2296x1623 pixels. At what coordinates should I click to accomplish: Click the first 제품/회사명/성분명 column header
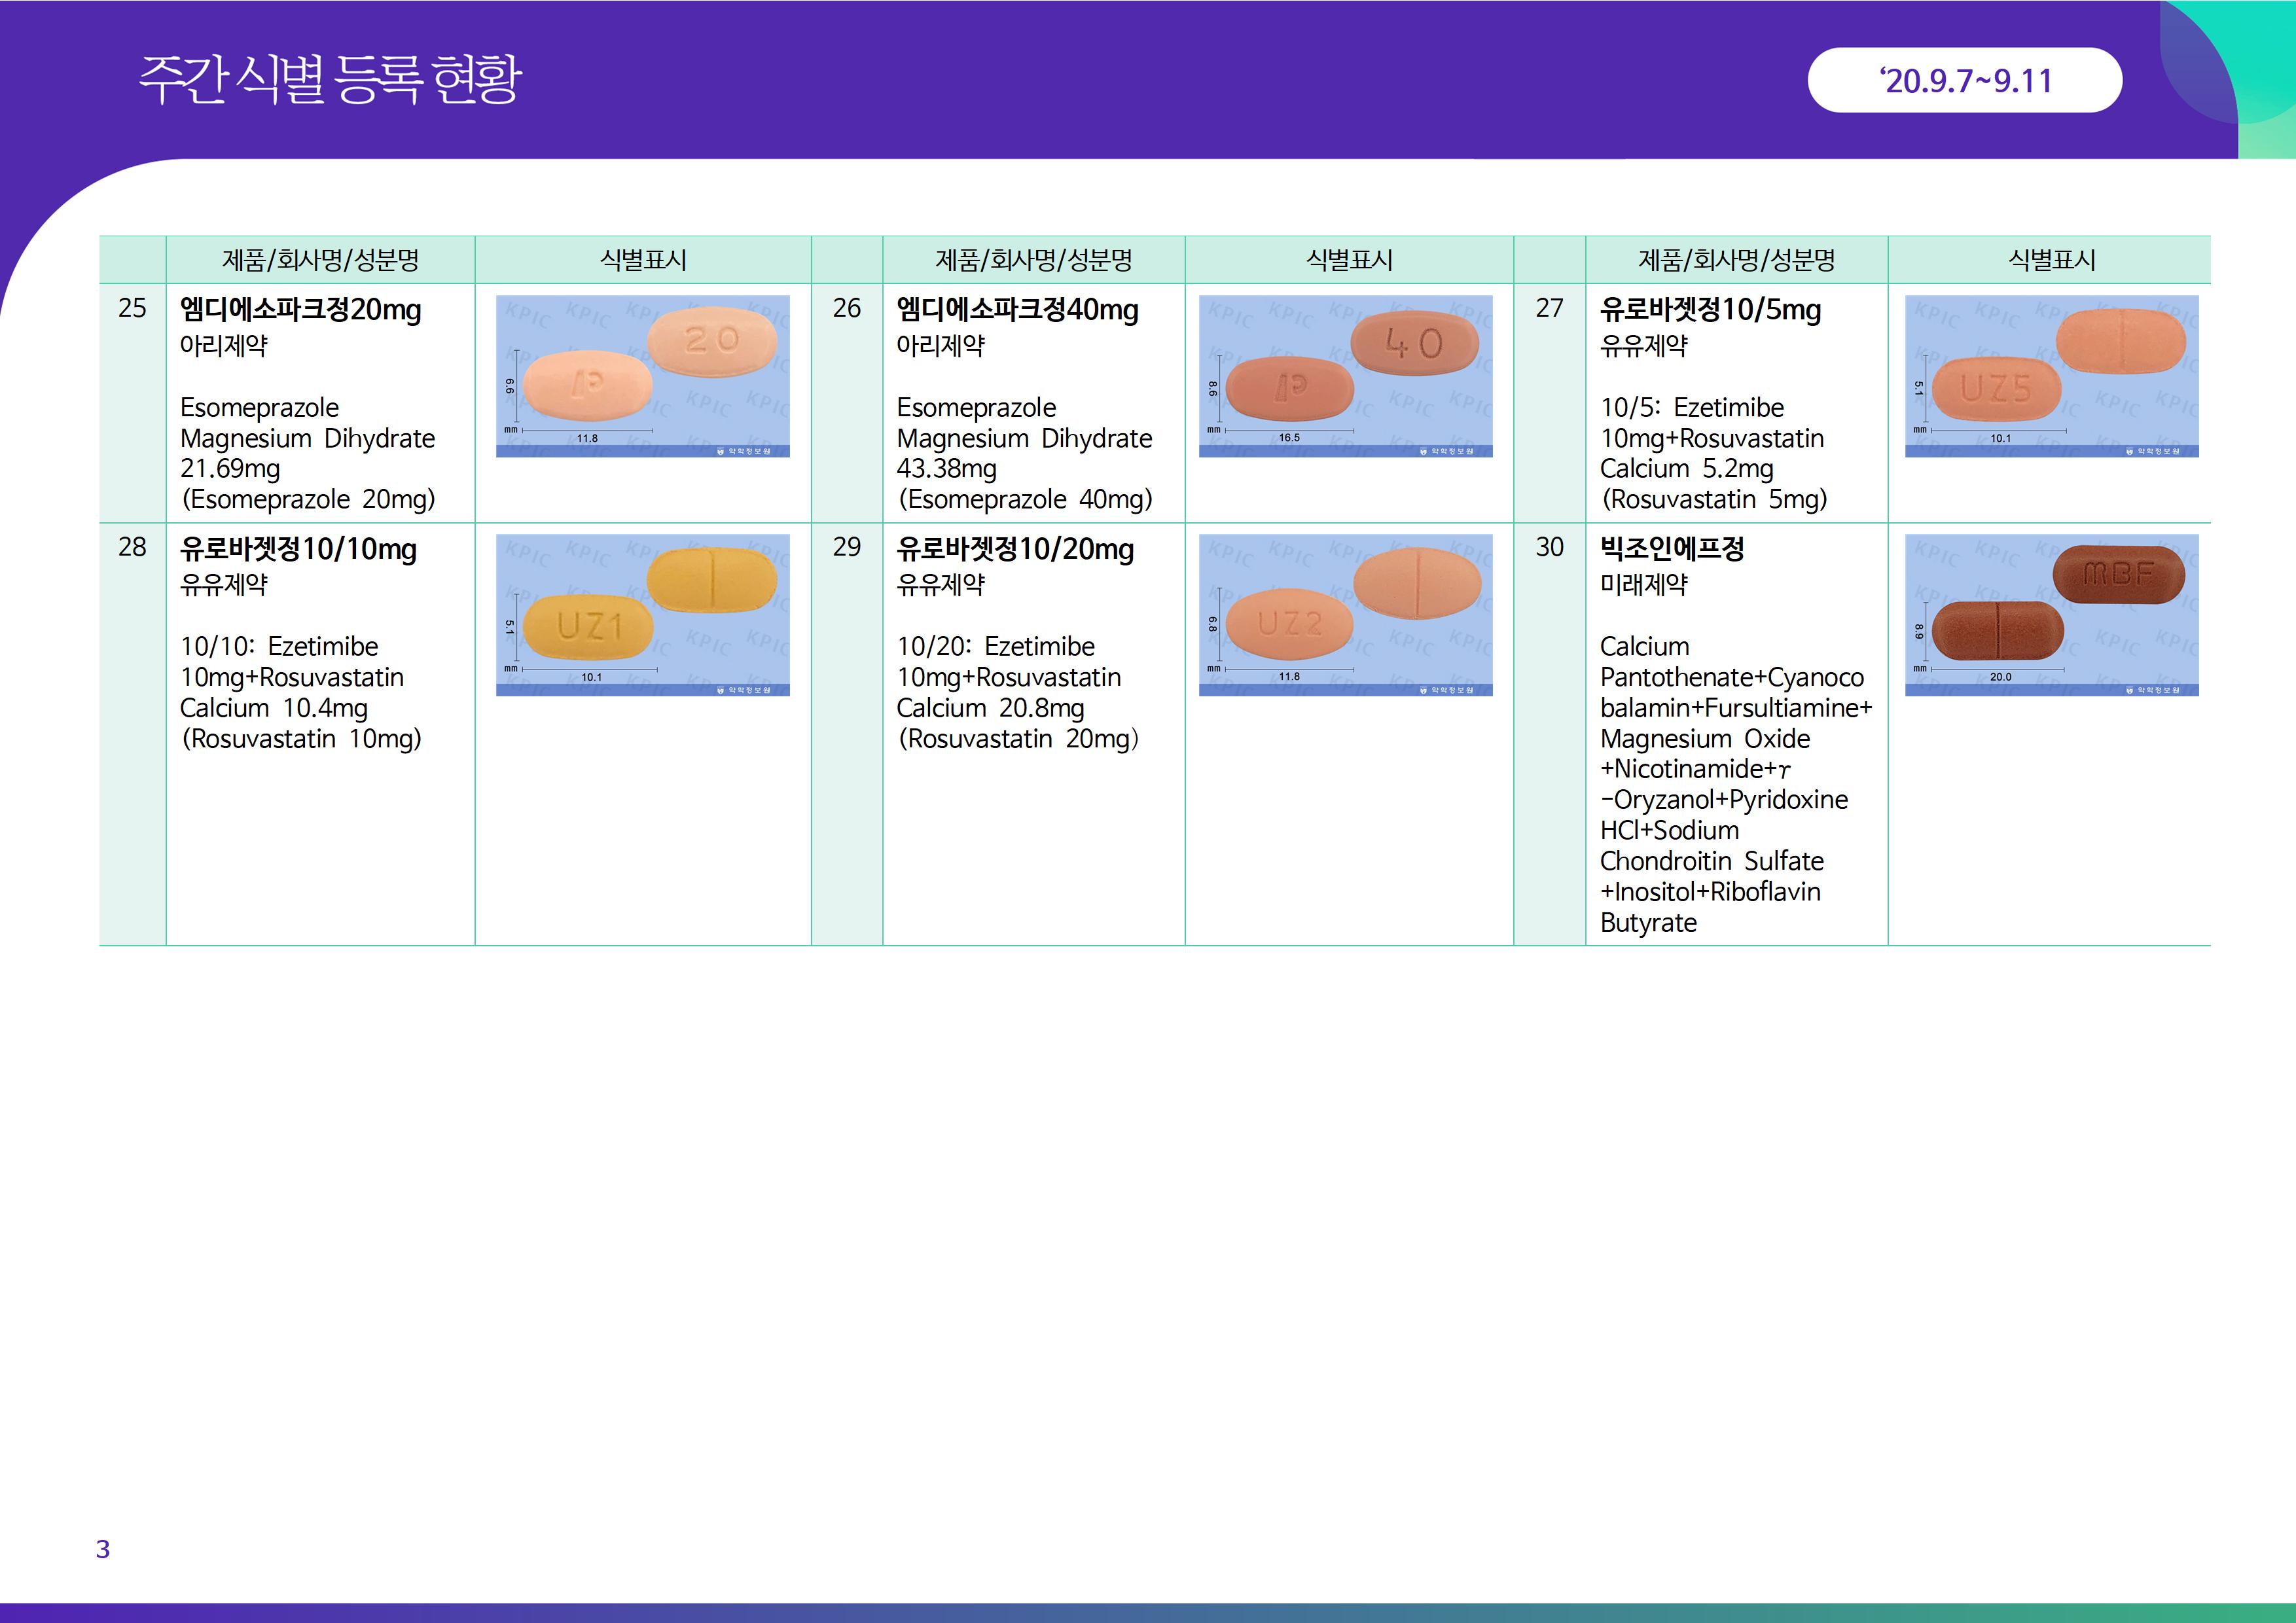point(320,260)
